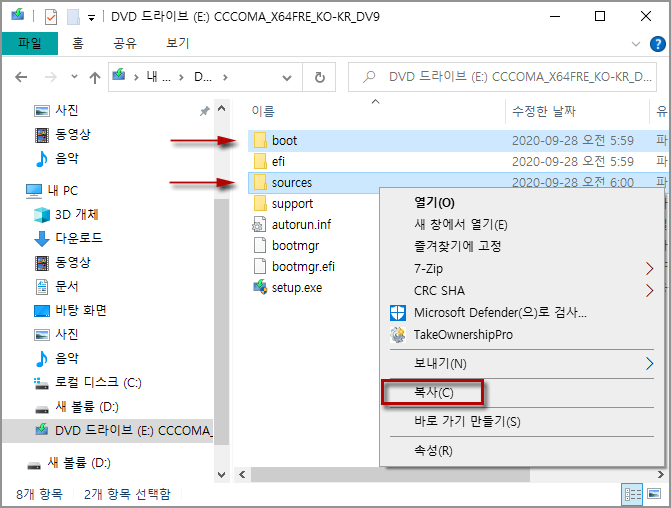This screenshot has width=671, height=508.
Task: Go forward with the right arrow button
Action: 50,77
